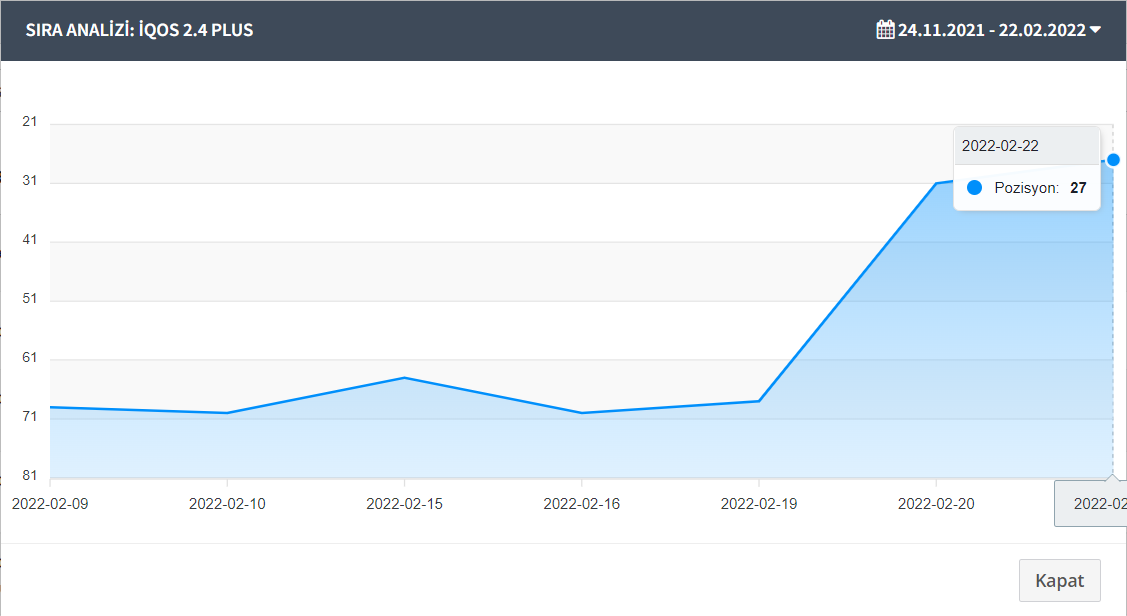Click the chart line point at 2022-02-10
The width and height of the screenshot is (1127, 616).
click(227, 413)
